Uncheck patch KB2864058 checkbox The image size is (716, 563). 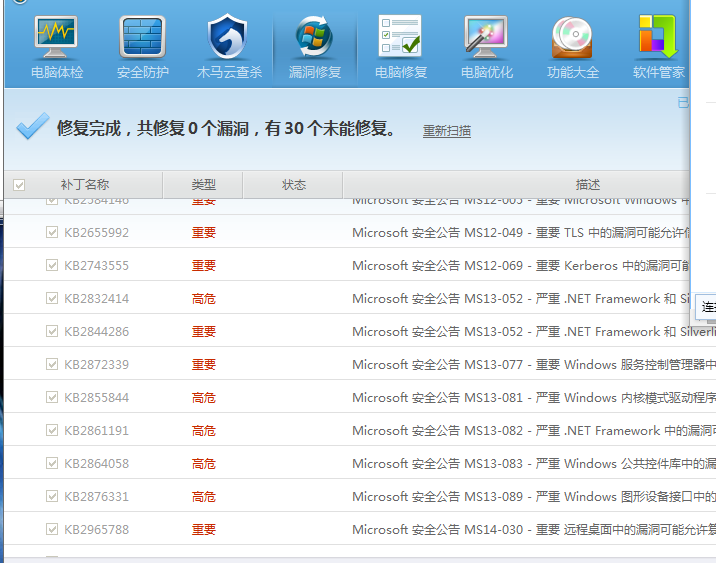tap(52, 463)
